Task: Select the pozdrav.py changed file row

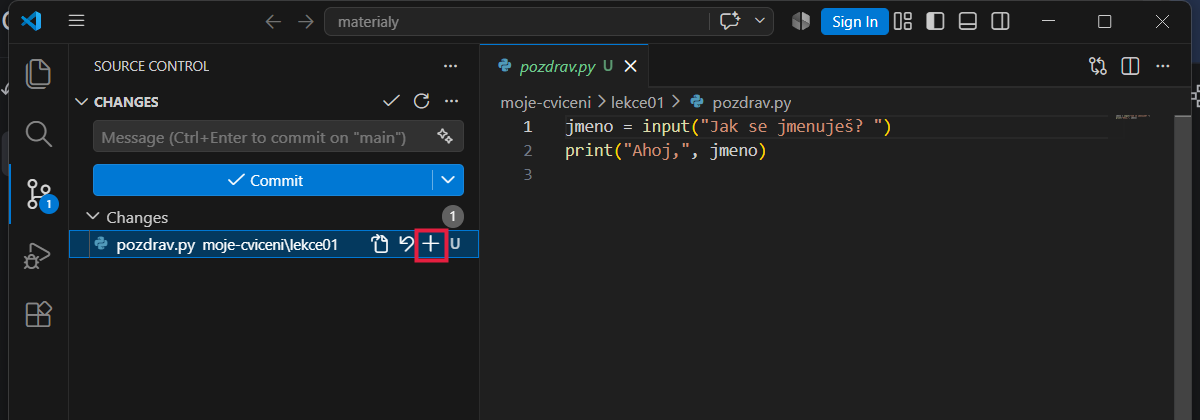Action: (274, 244)
